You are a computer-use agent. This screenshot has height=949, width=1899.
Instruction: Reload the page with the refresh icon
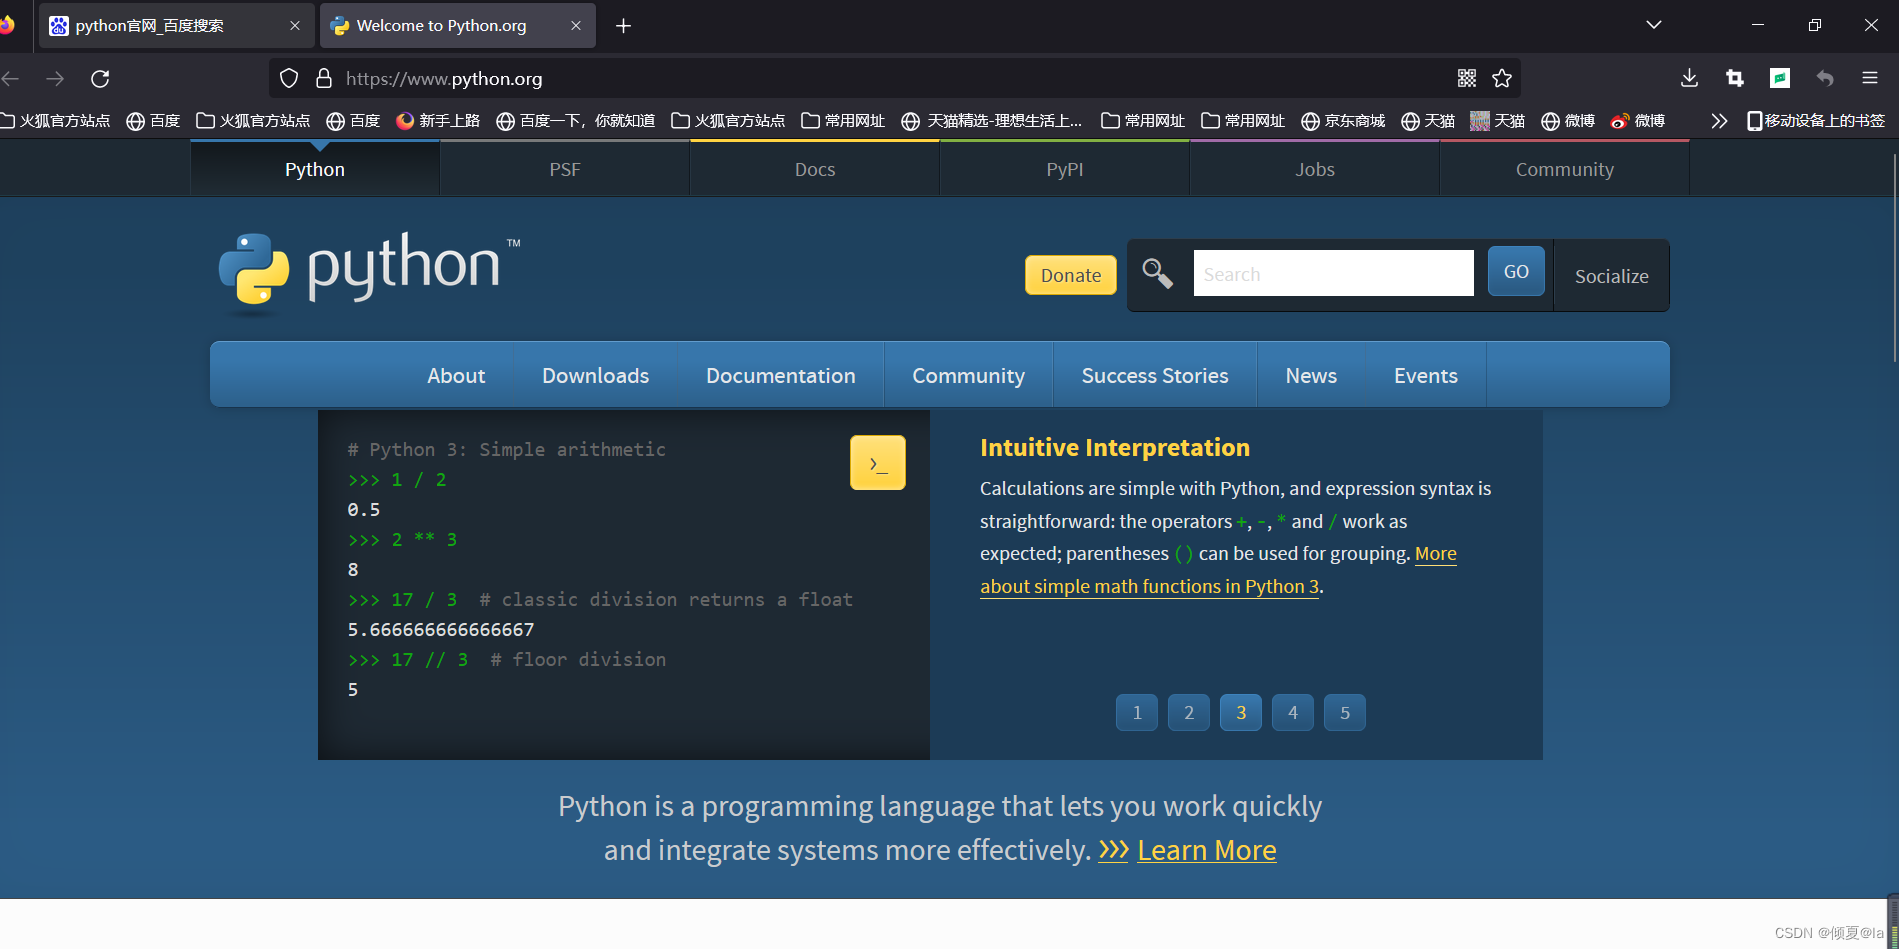[100, 78]
